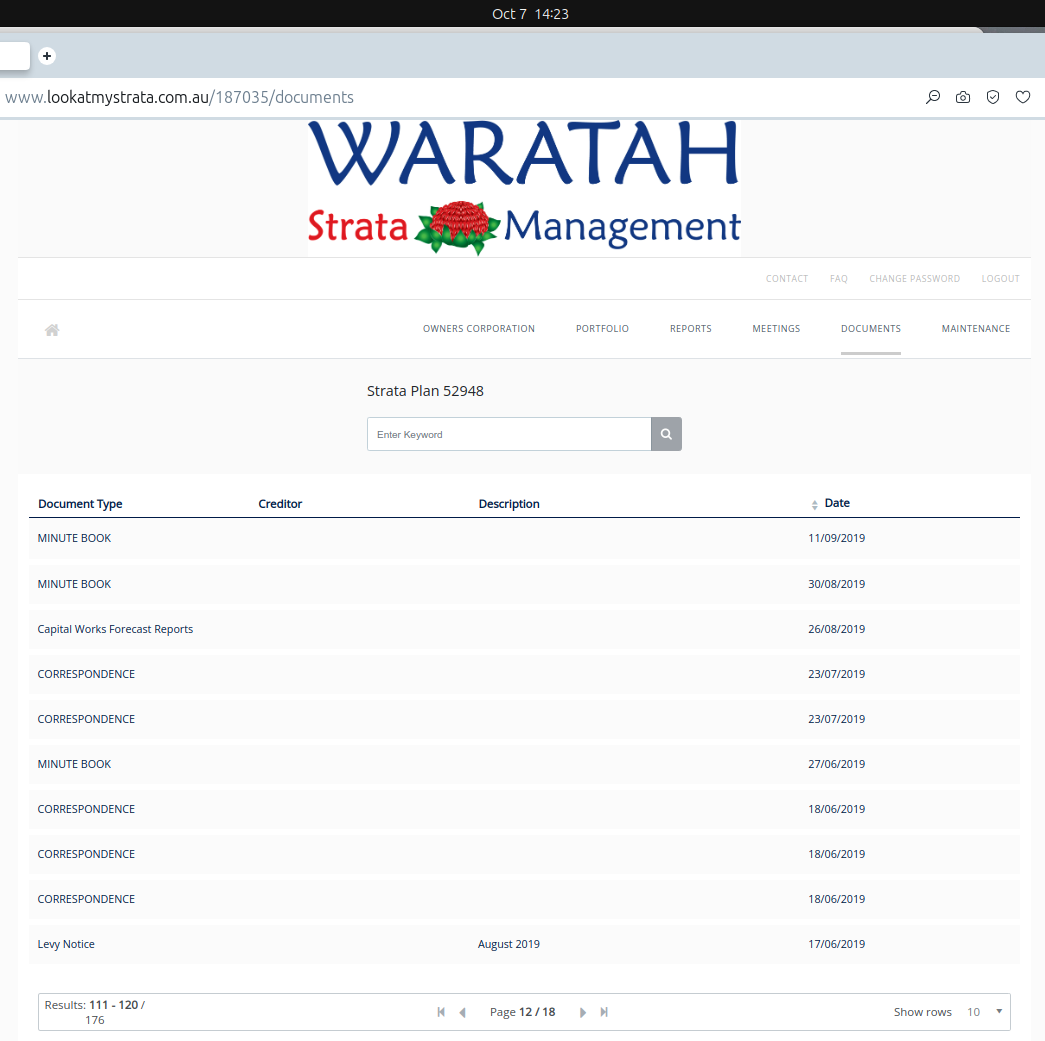Screen dimensions: 1045x1041
Task: Sort by Date using the sort arrows icon
Action: point(814,505)
